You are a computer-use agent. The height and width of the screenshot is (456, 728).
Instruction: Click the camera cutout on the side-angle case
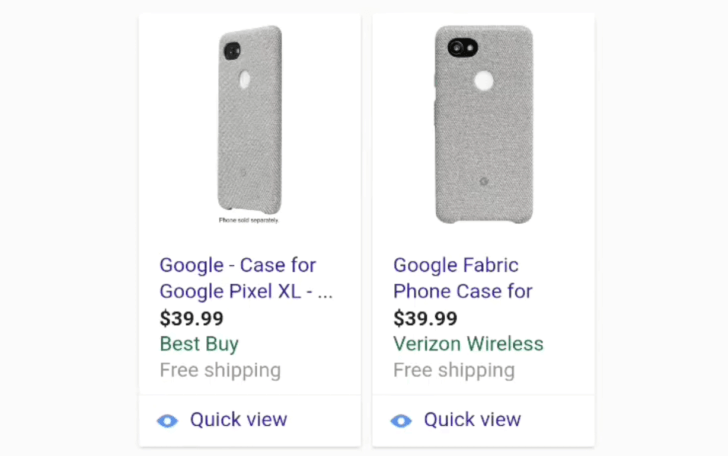[x=232, y=50]
